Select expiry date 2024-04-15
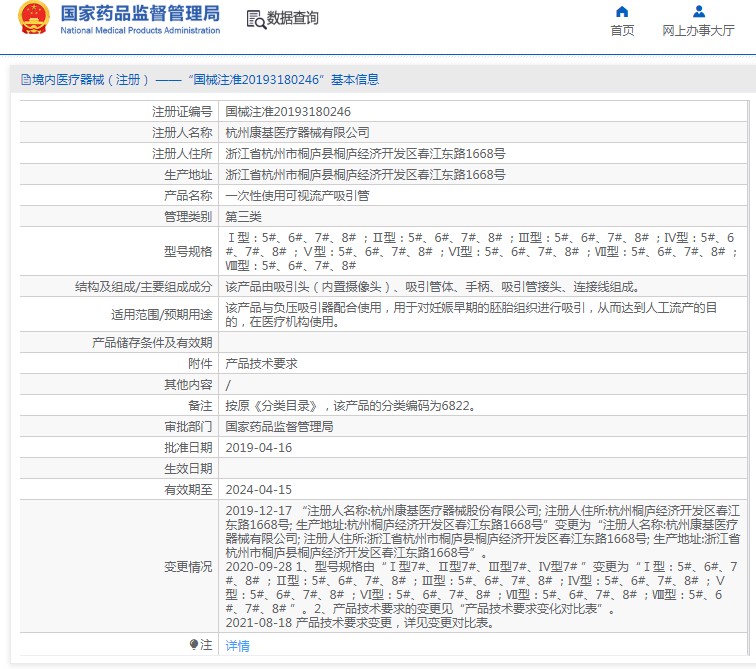 (258, 490)
